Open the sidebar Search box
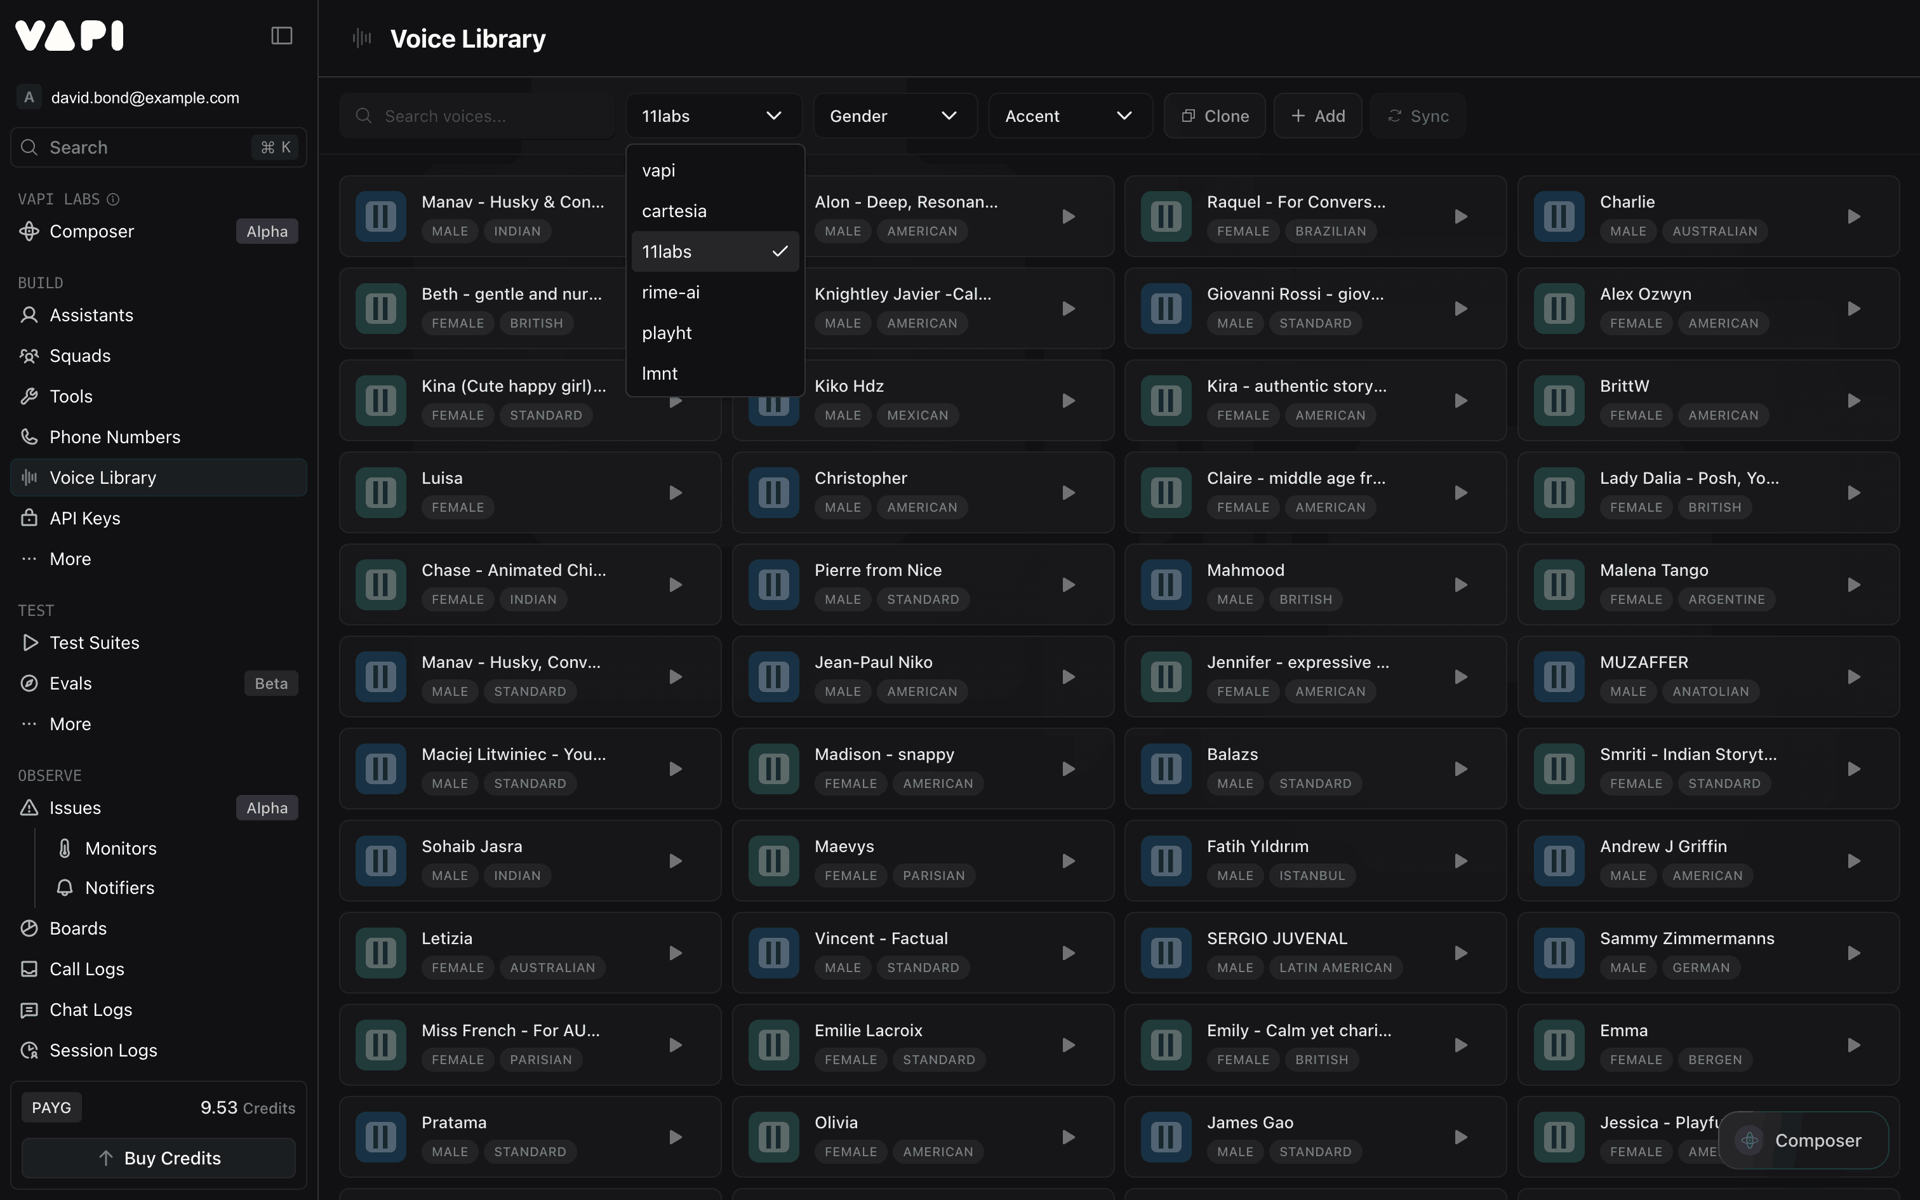This screenshot has height=1200, width=1920. click(x=159, y=148)
